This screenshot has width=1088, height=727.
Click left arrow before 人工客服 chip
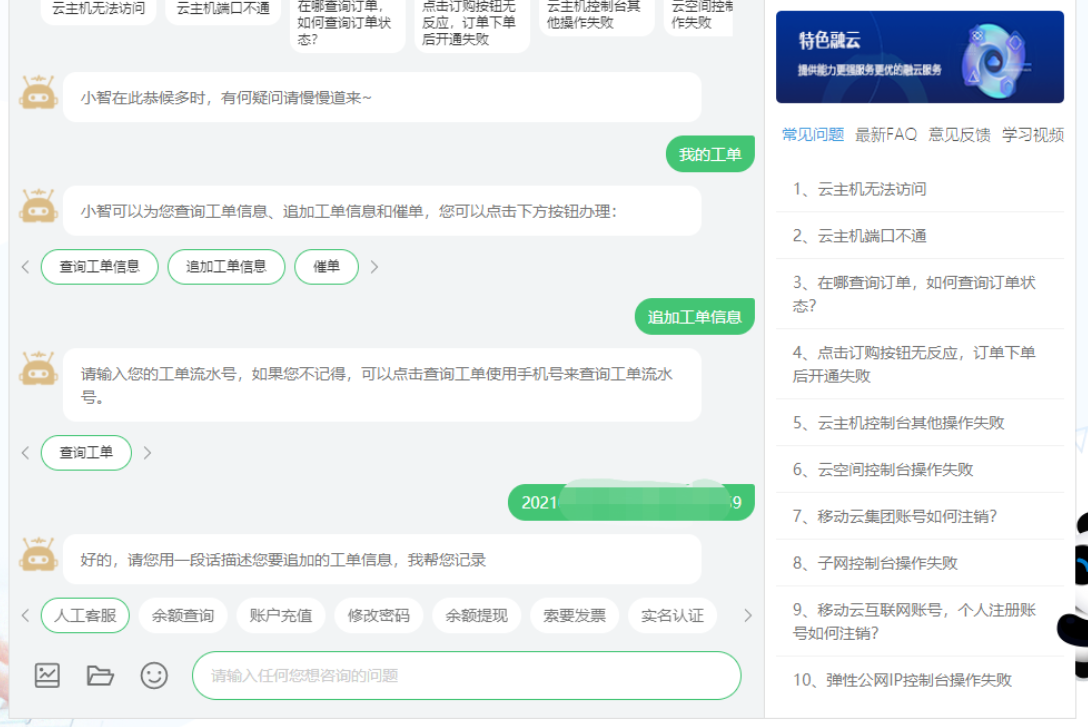click(25, 616)
